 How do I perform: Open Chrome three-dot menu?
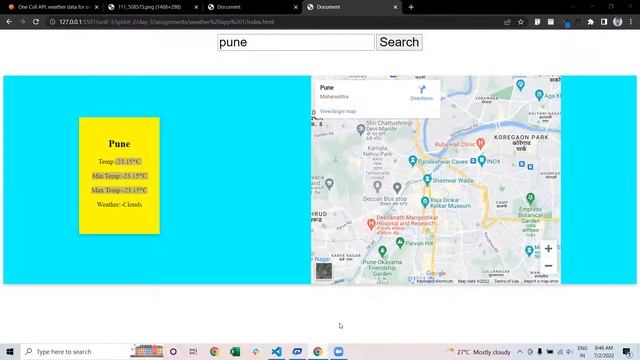631,22
